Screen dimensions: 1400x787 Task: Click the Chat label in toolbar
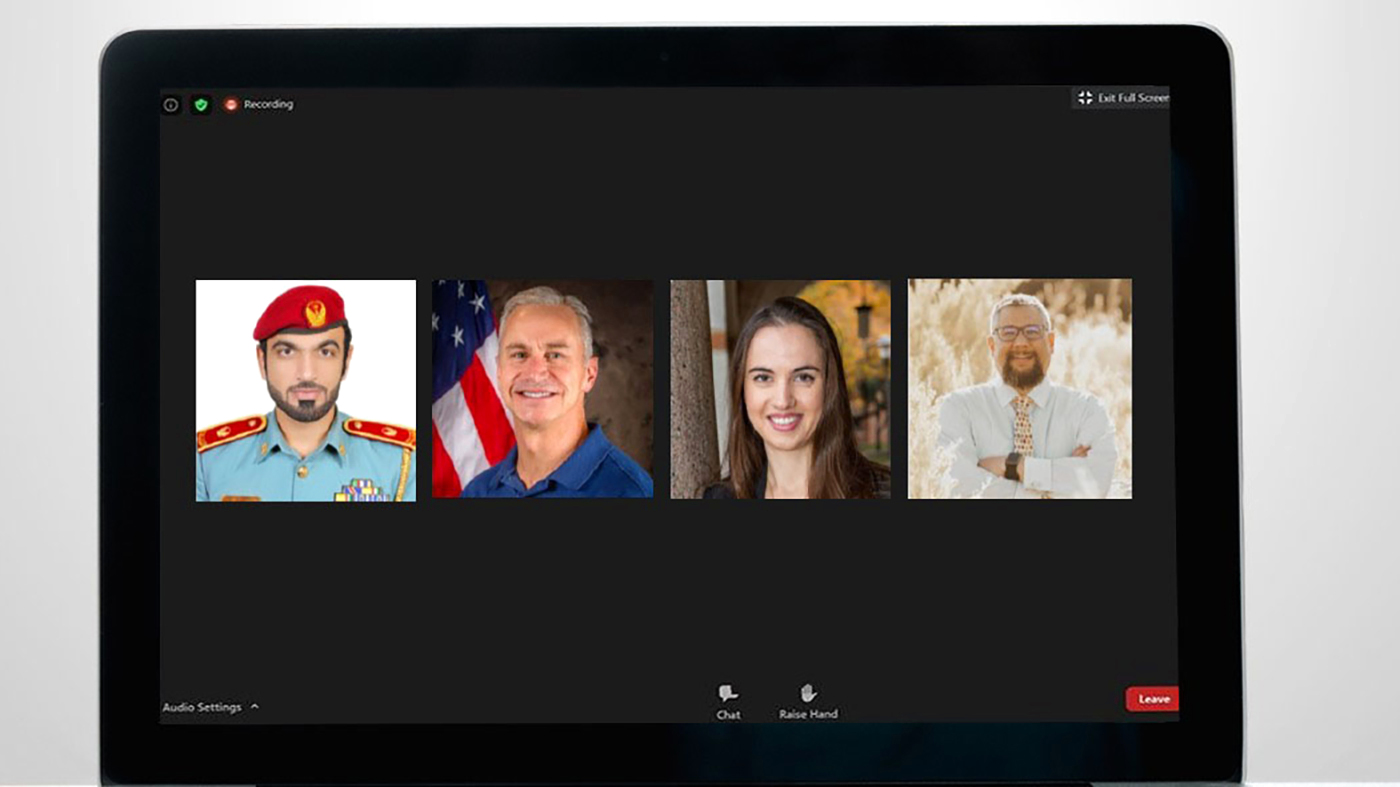tap(728, 715)
